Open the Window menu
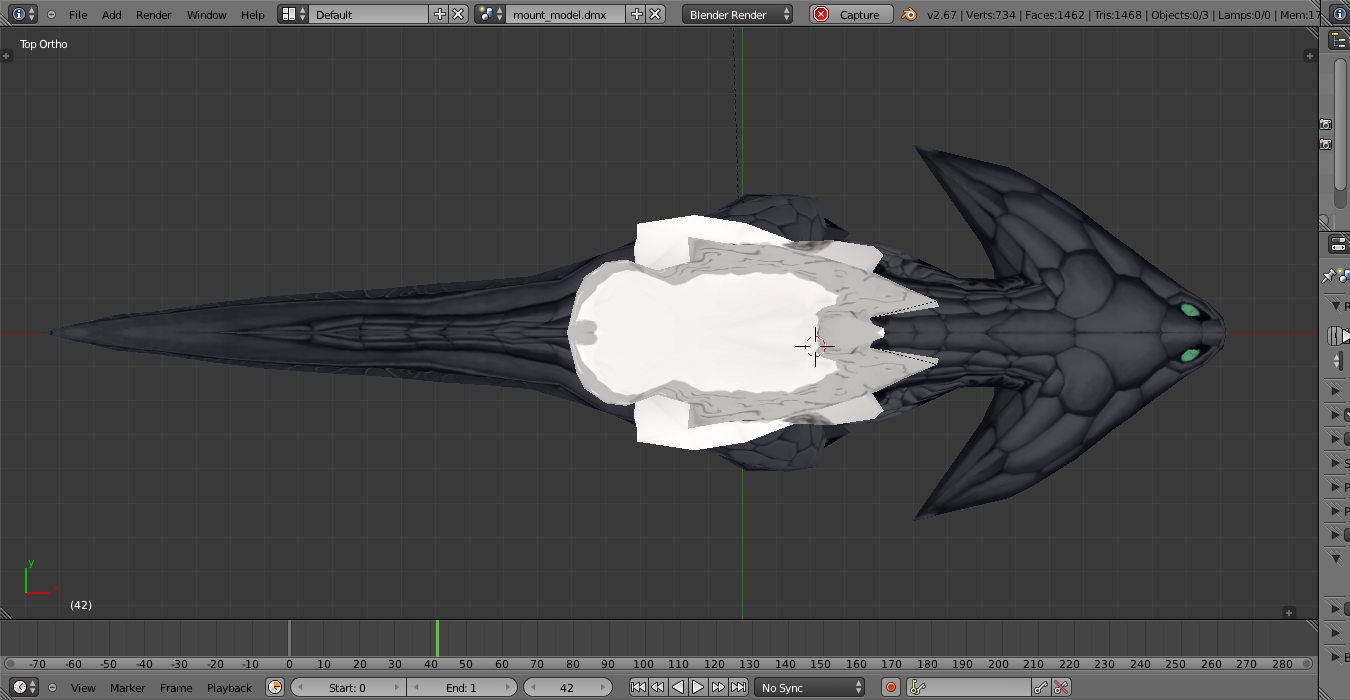Screen dimensions: 1350x700 [x=207, y=14]
